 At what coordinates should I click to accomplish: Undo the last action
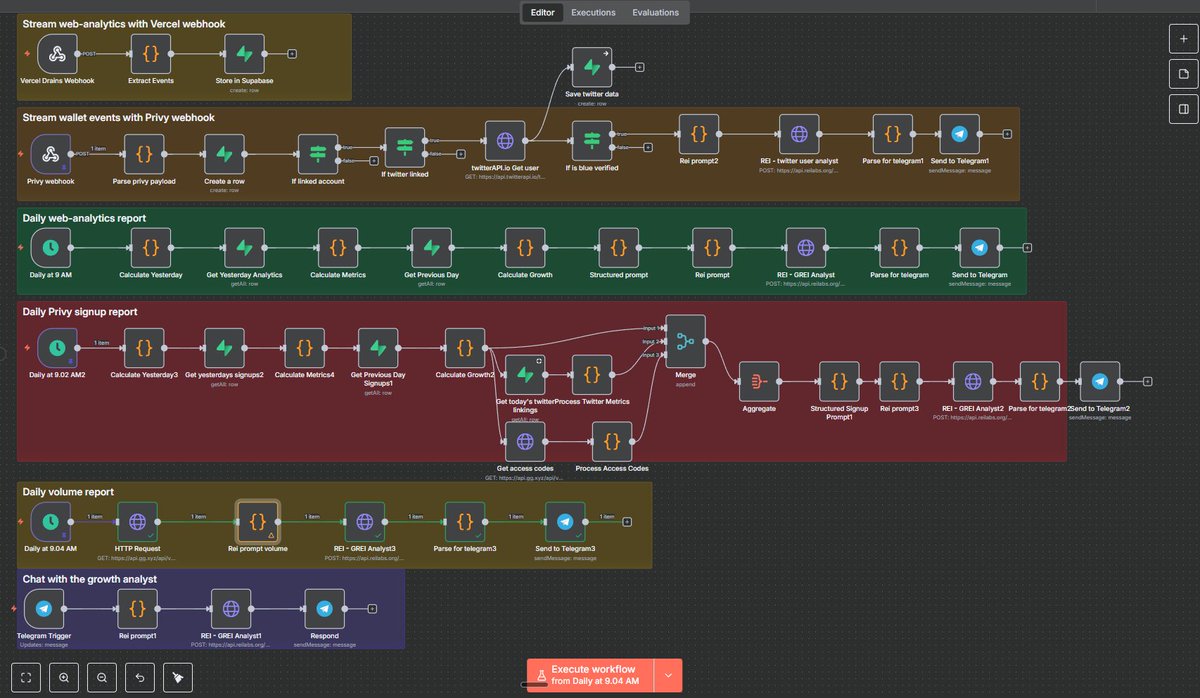(139, 677)
